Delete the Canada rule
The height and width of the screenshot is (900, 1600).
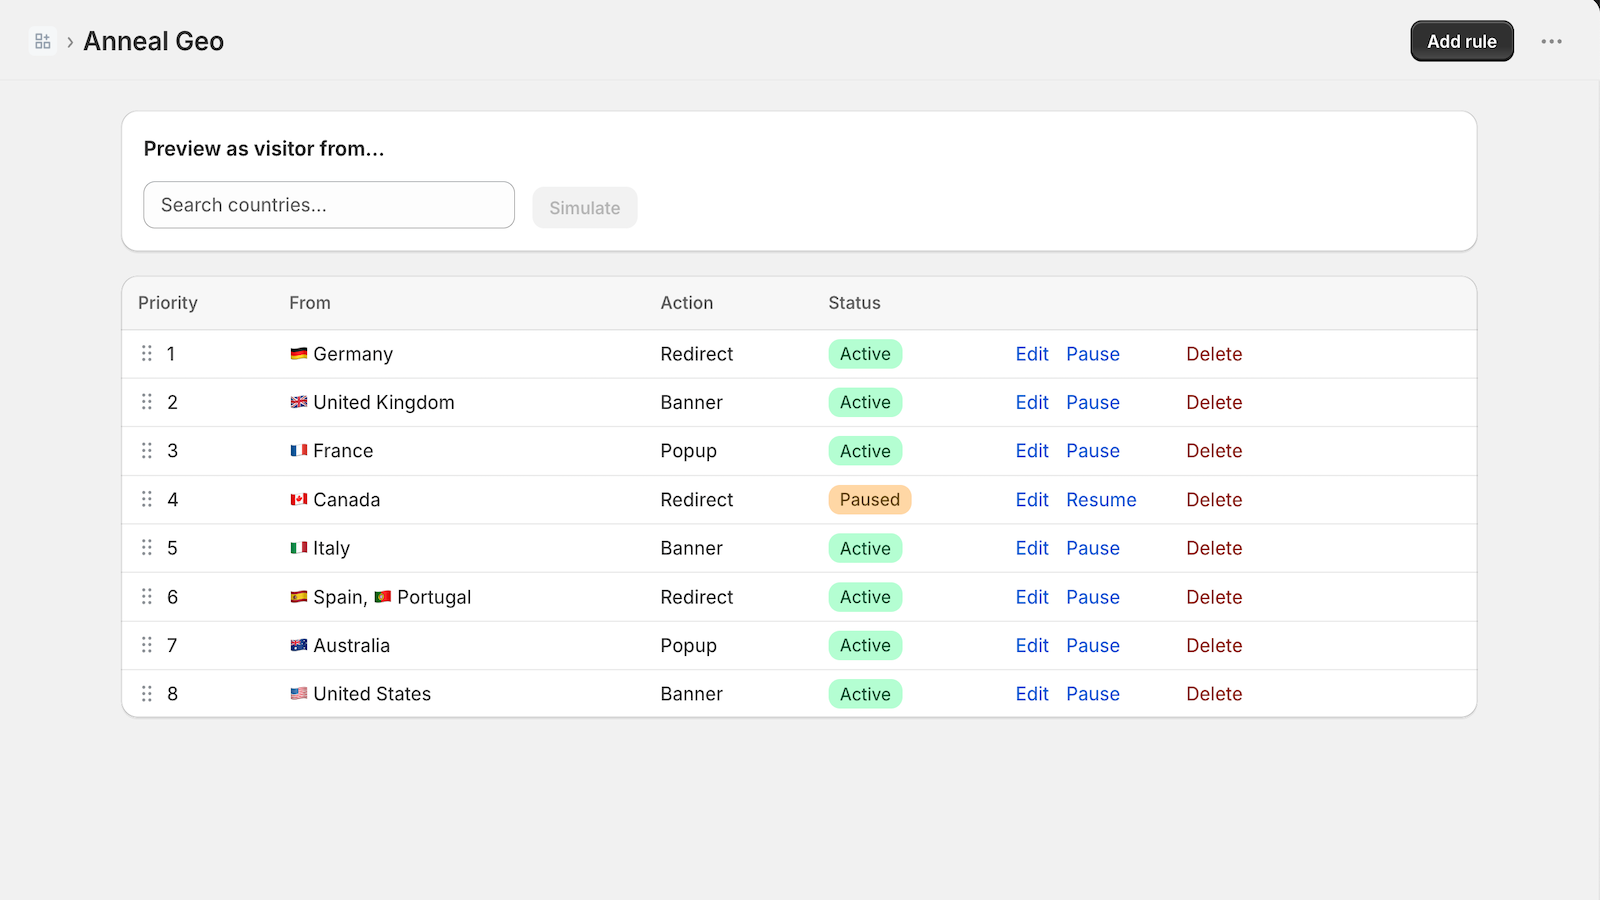[1214, 499]
